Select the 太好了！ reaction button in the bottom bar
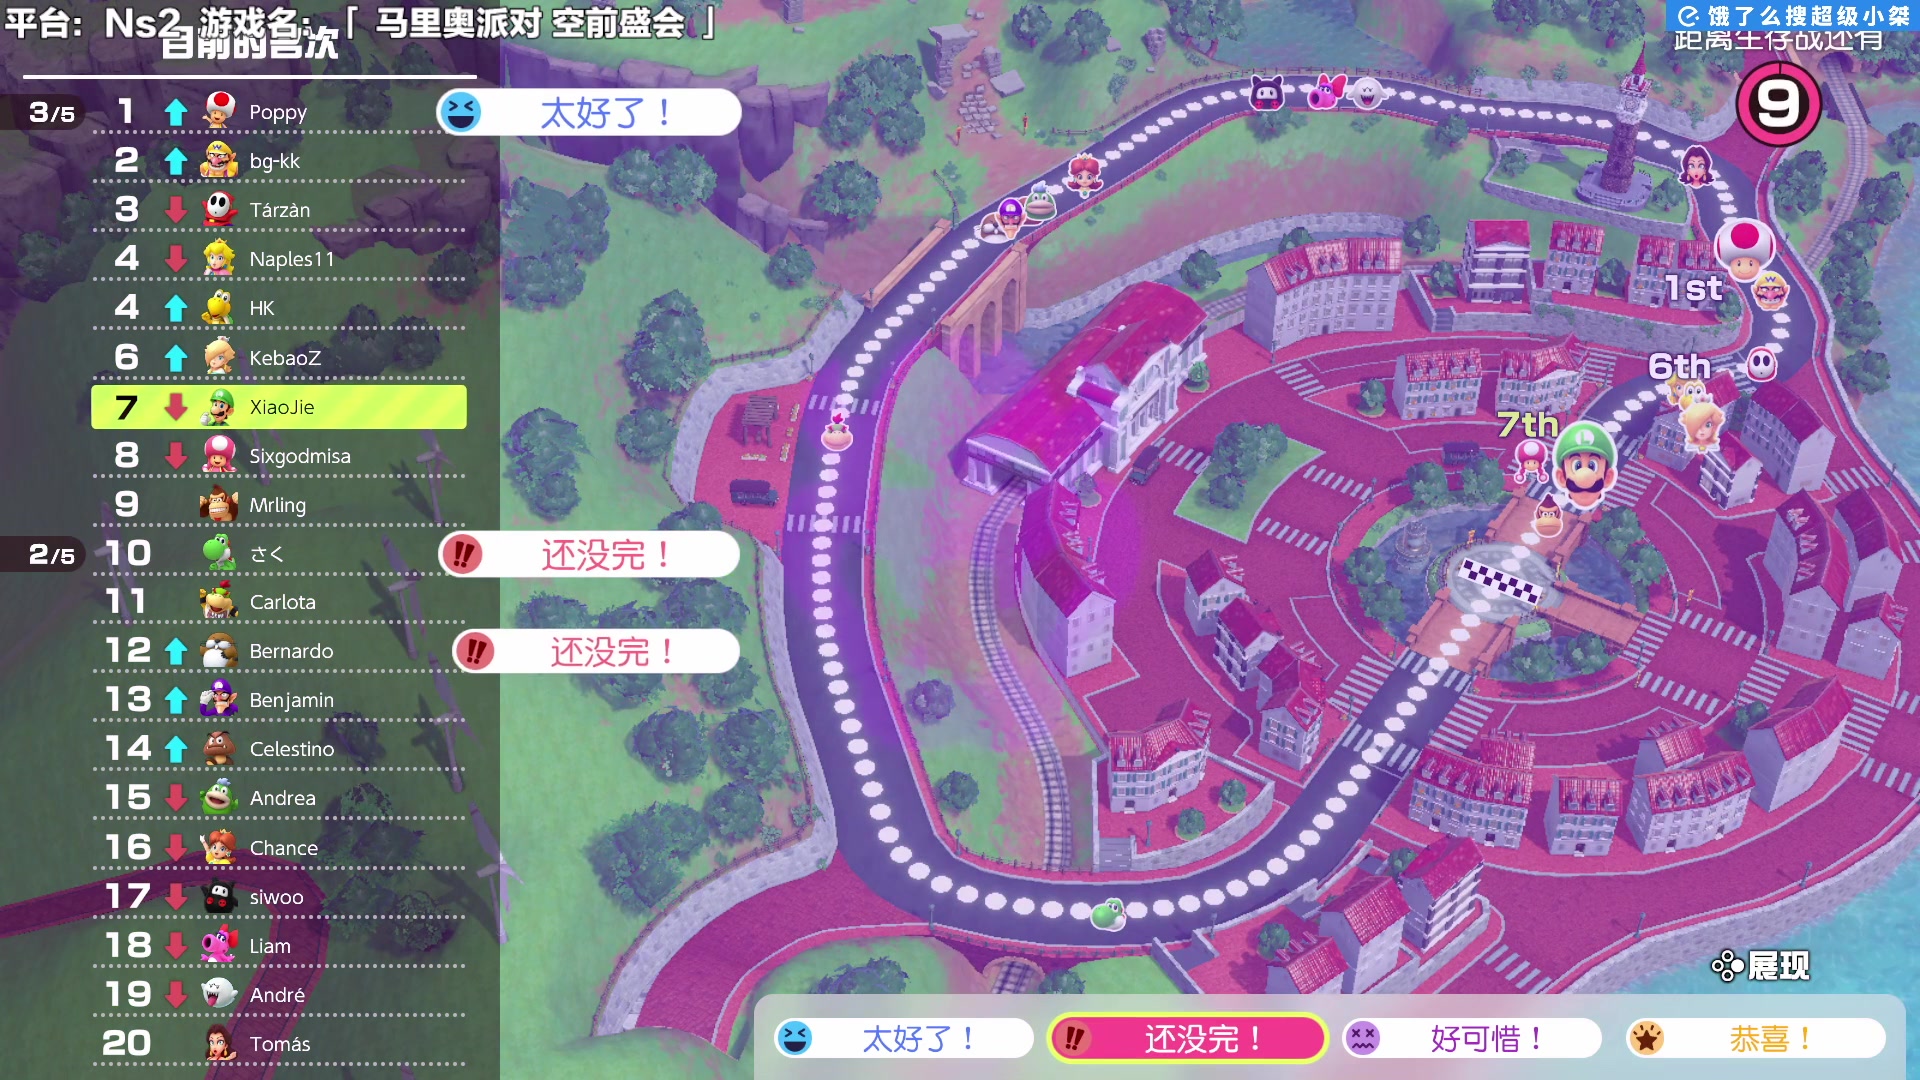1920x1080 pixels. tap(903, 1038)
